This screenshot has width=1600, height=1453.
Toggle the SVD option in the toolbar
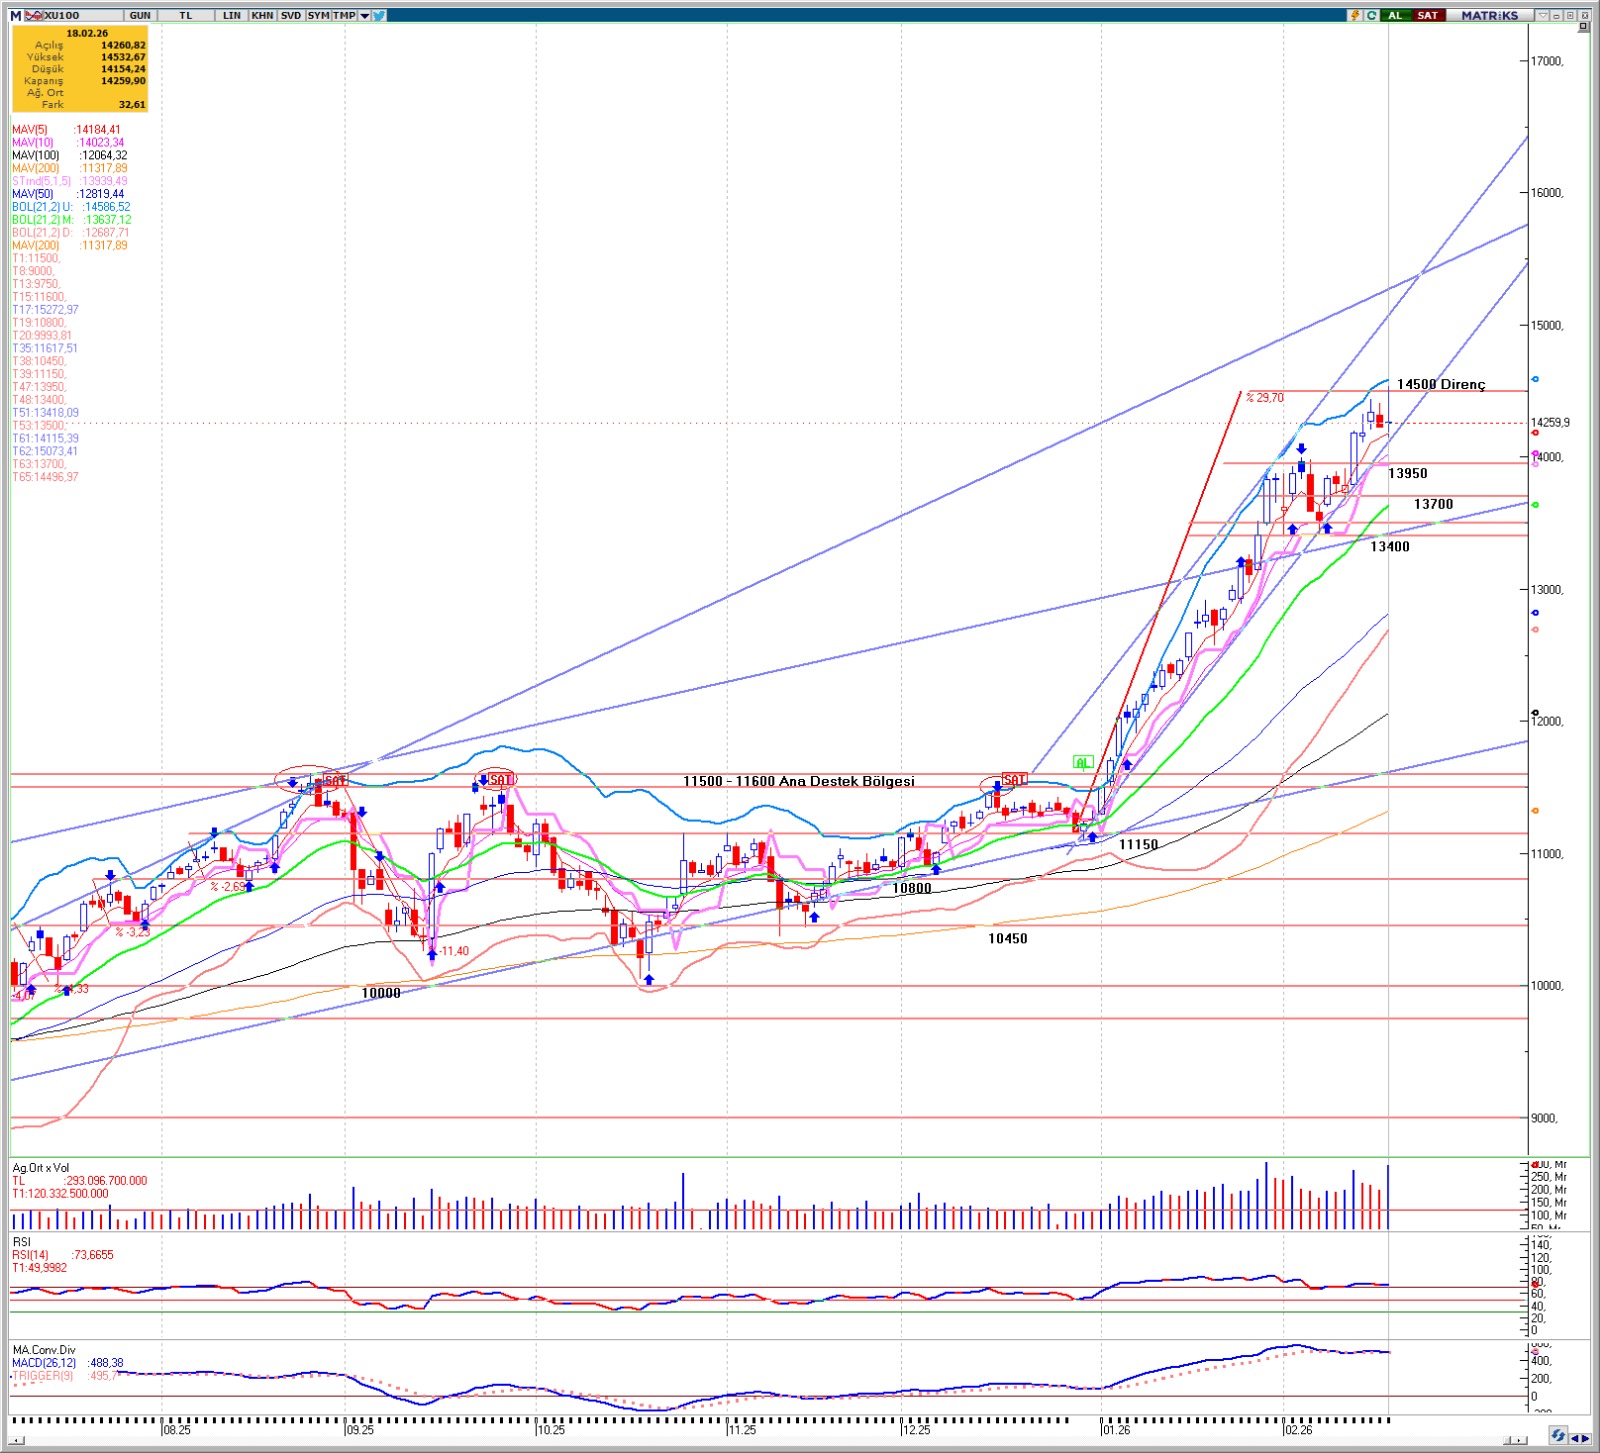click(x=290, y=15)
